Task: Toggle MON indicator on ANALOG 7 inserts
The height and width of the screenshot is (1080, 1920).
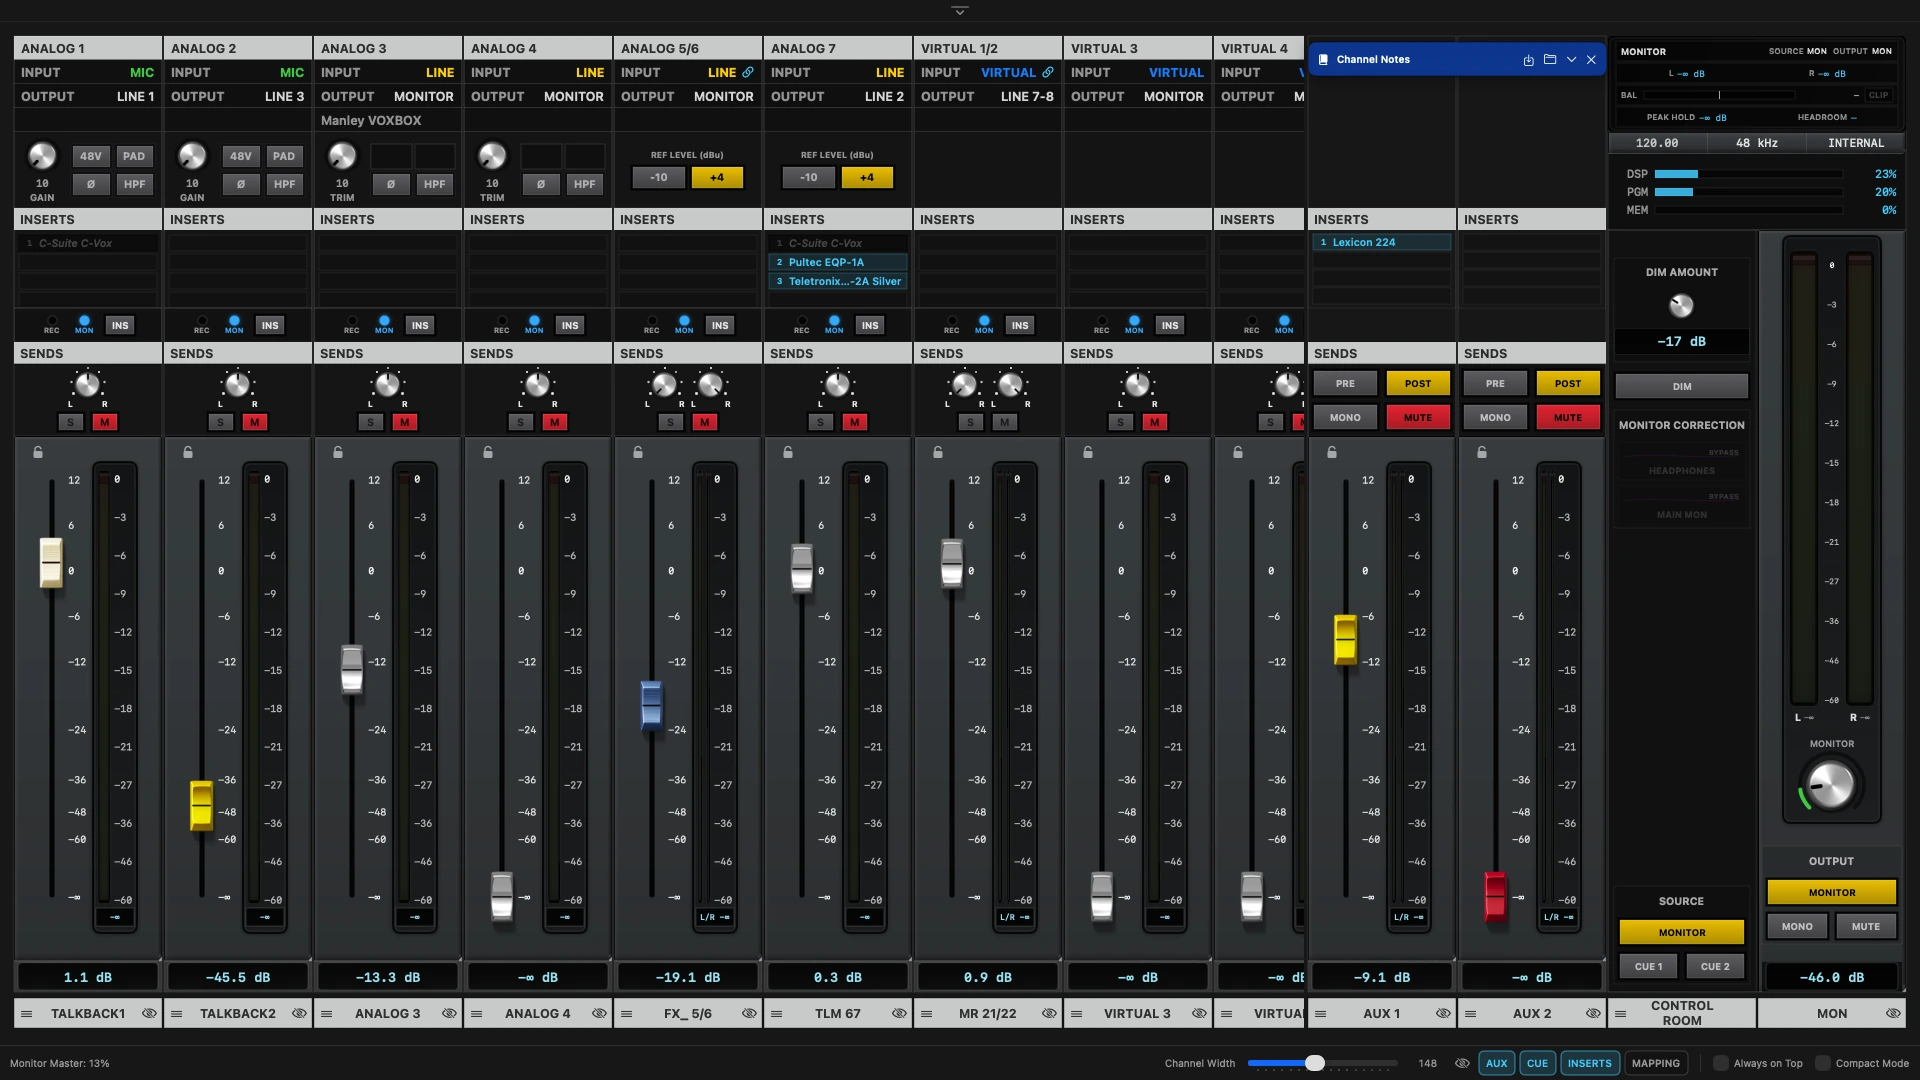Action: click(x=834, y=322)
